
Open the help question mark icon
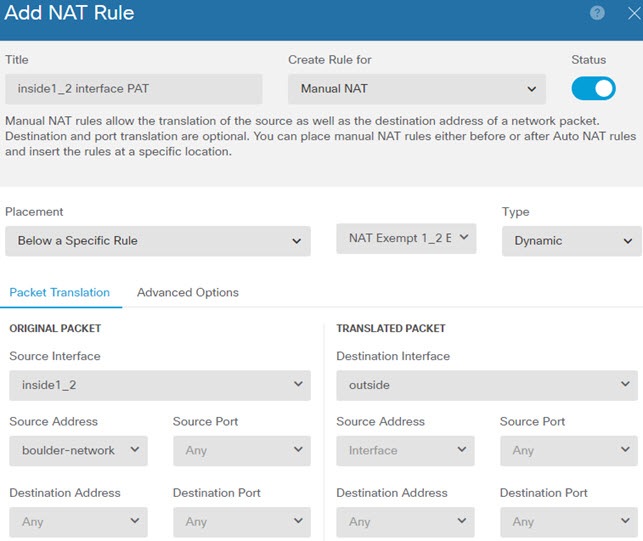coord(597,13)
